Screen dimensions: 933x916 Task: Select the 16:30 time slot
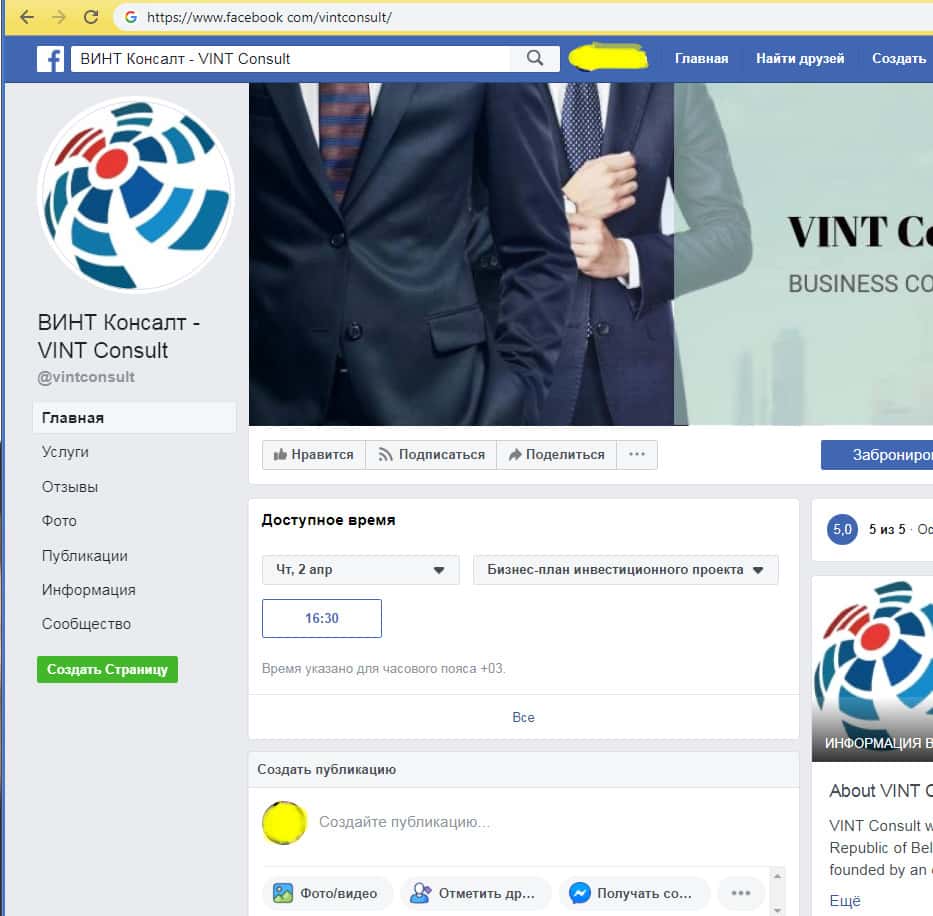(x=322, y=618)
